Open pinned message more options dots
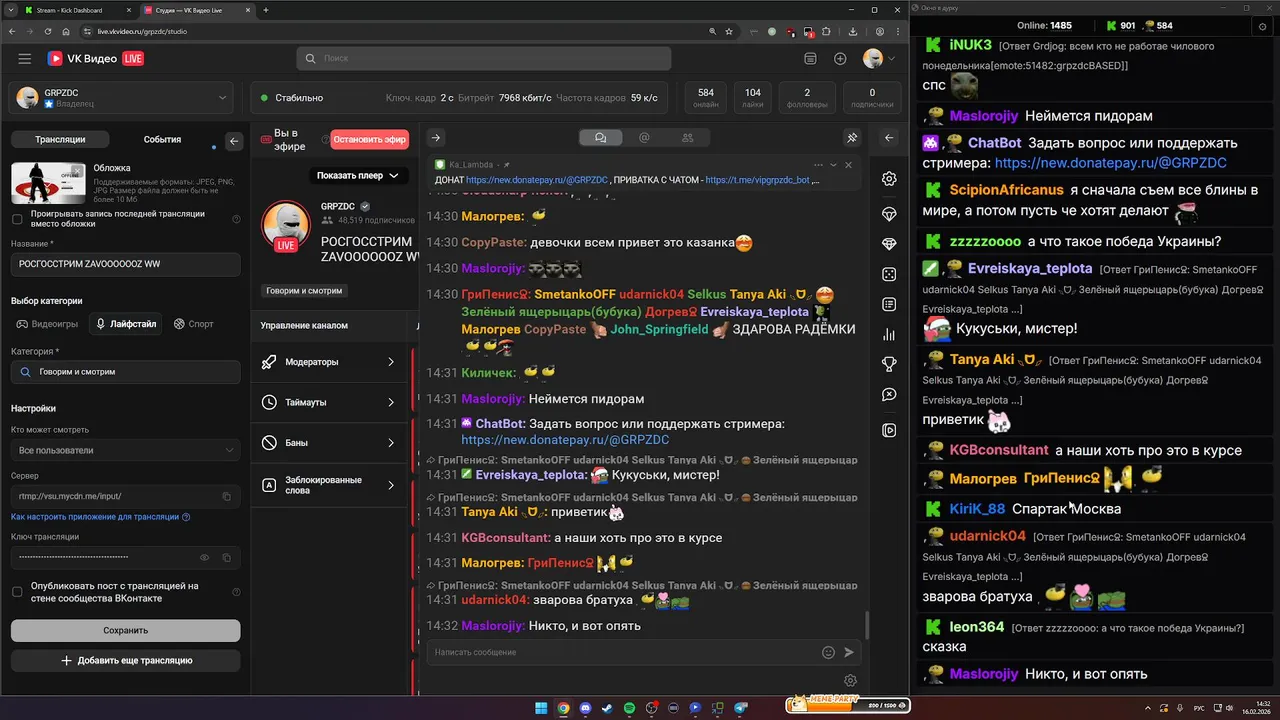This screenshot has width=1280, height=720. pos(818,165)
